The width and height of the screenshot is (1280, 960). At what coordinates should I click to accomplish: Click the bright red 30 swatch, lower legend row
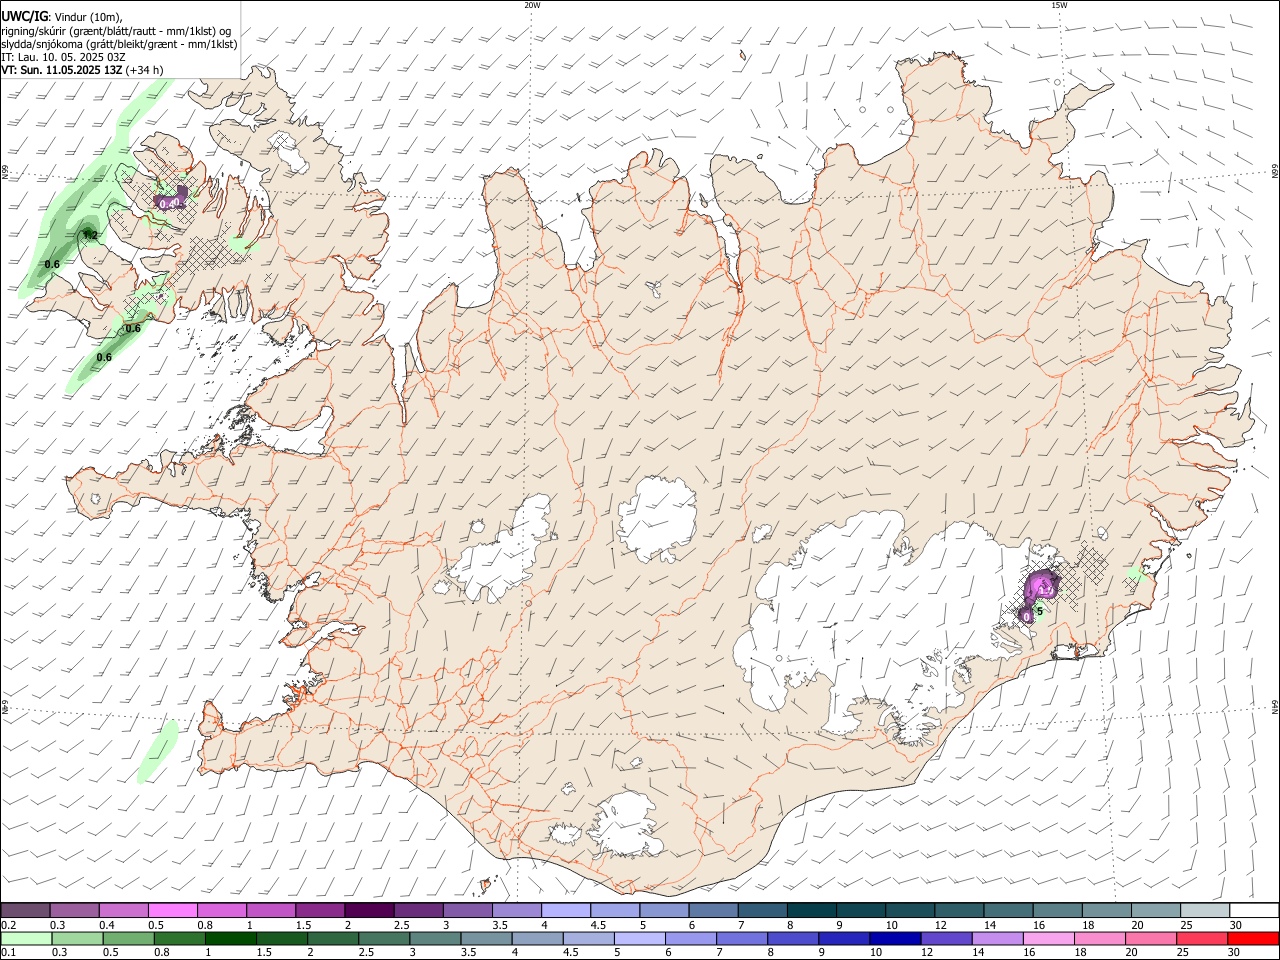tap(1253, 939)
